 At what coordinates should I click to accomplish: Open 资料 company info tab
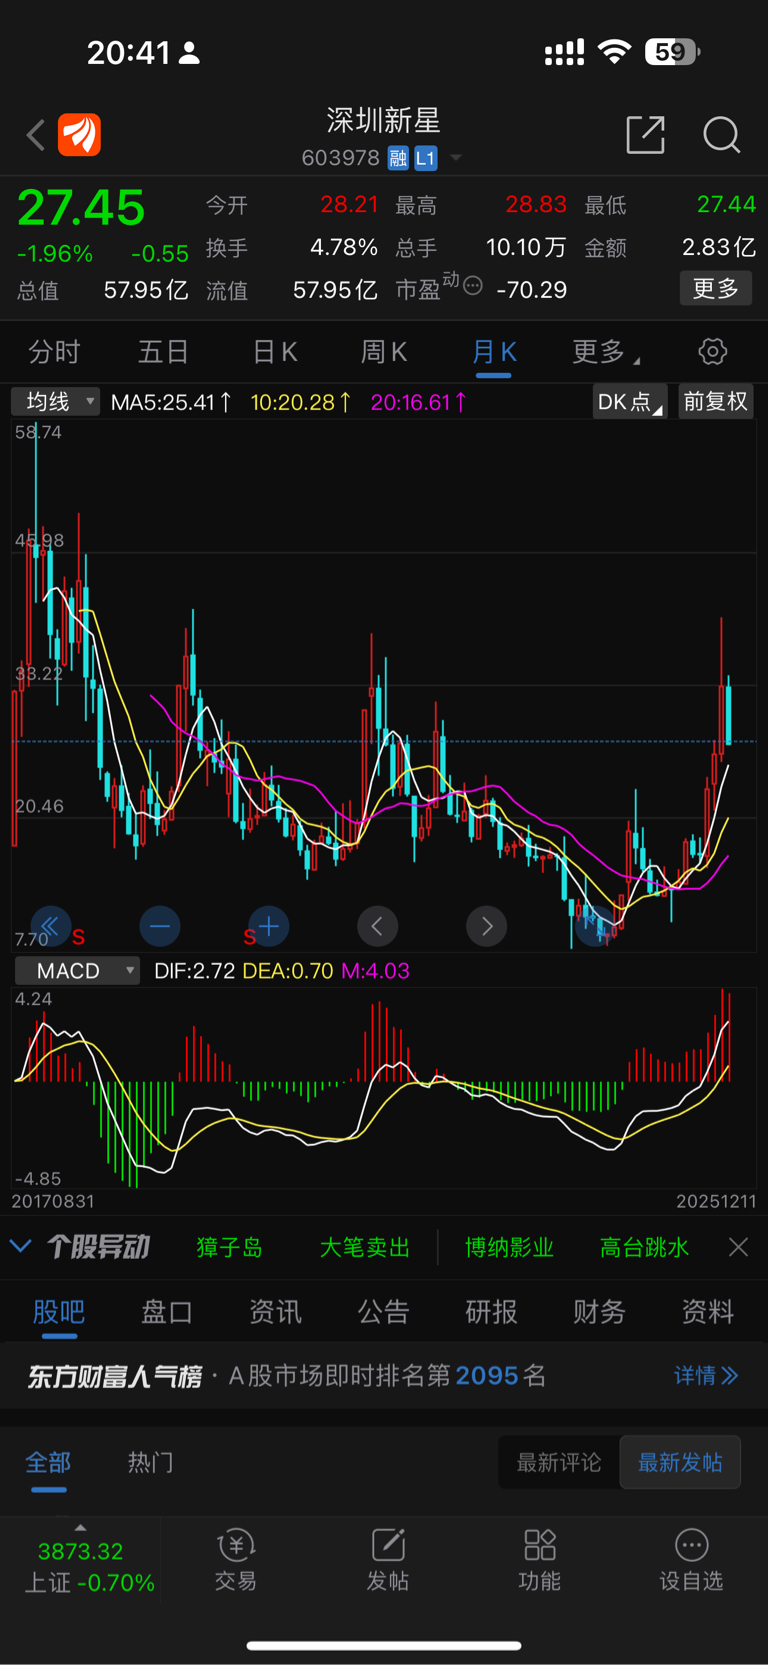click(708, 1311)
